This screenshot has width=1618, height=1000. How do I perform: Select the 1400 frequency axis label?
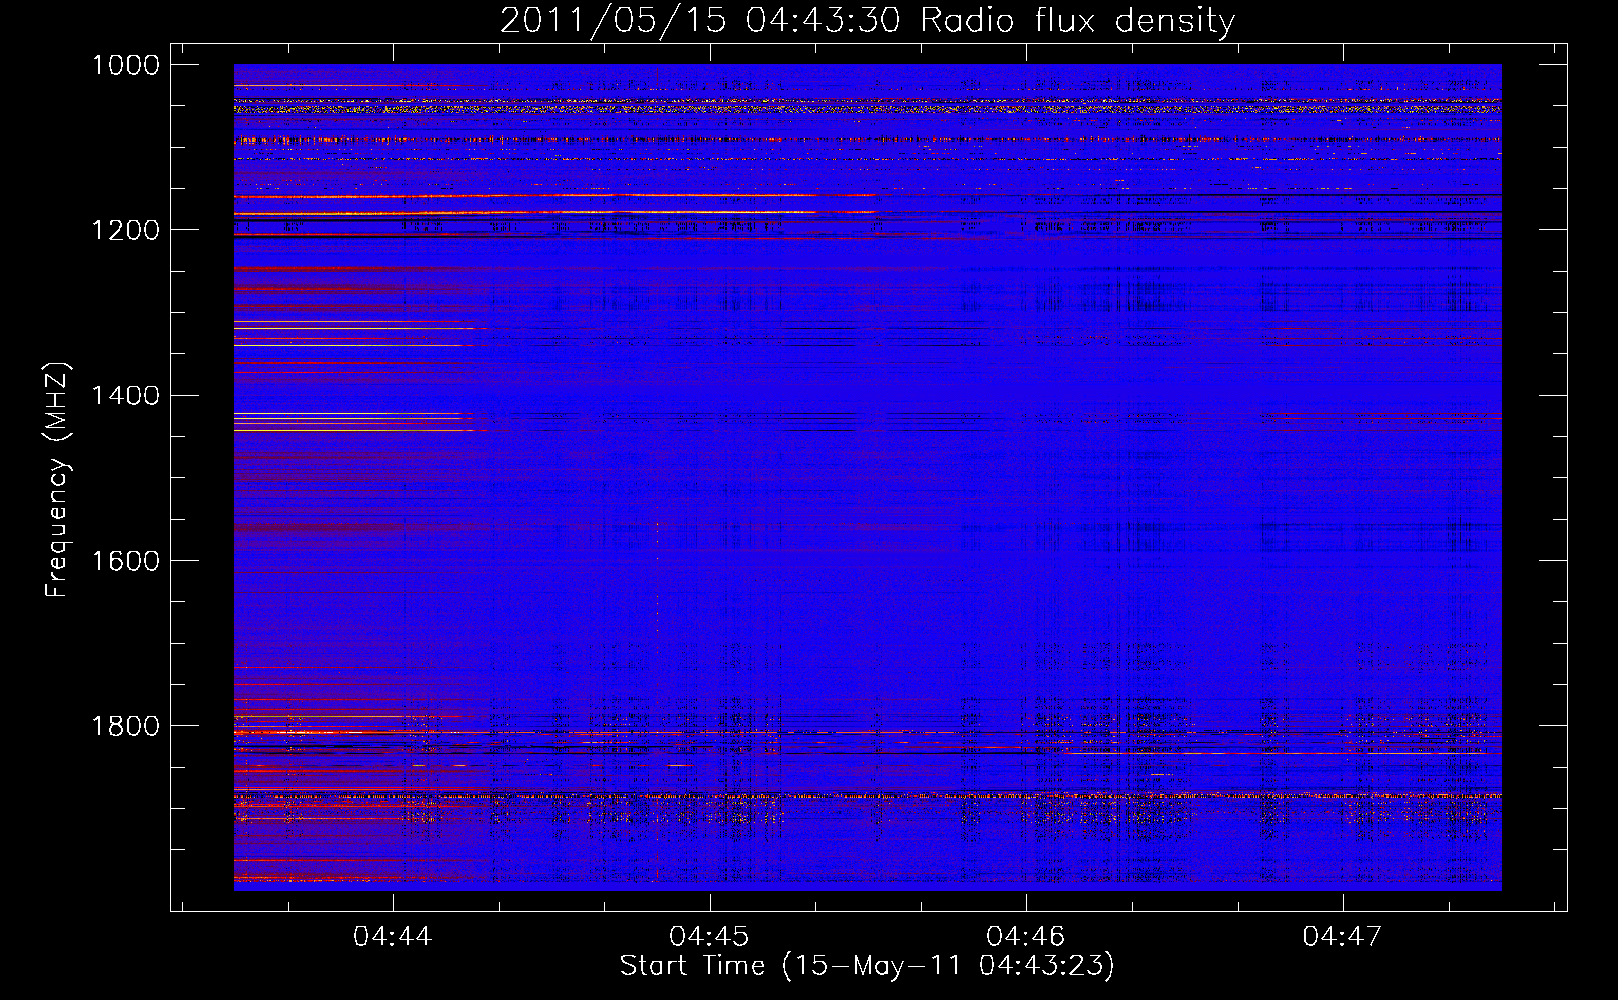tap(125, 395)
